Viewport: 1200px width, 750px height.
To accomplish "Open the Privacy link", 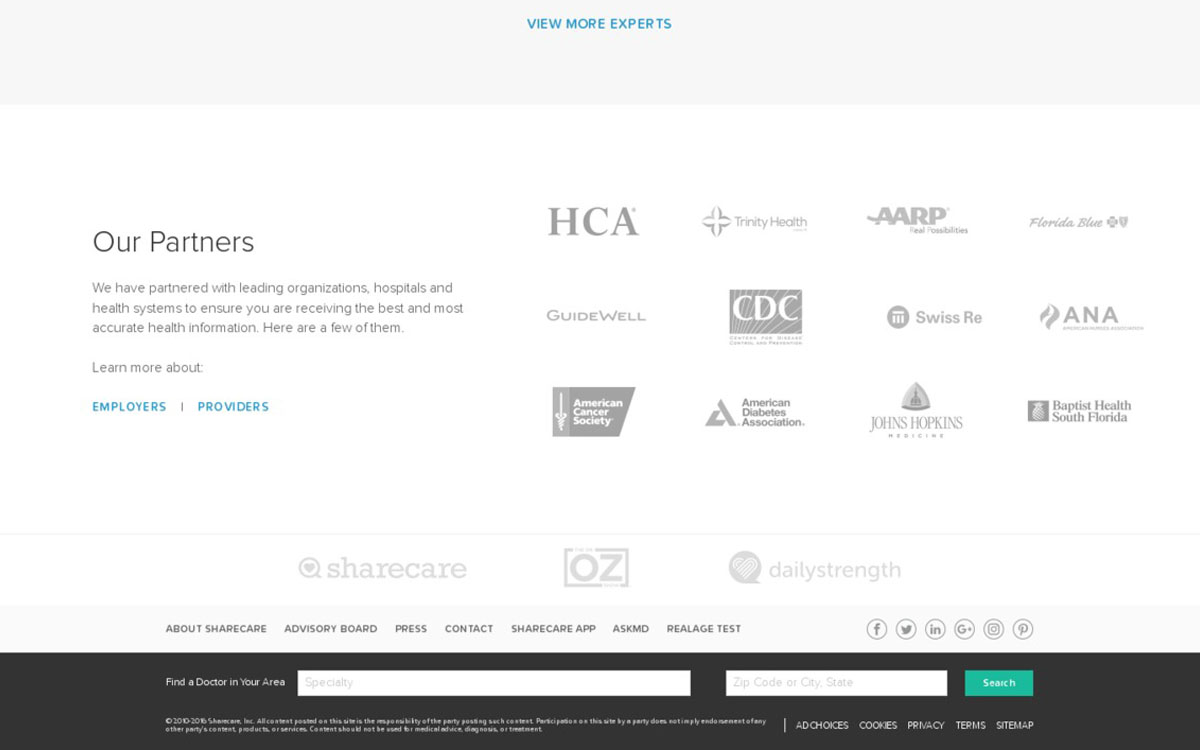I will point(926,726).
